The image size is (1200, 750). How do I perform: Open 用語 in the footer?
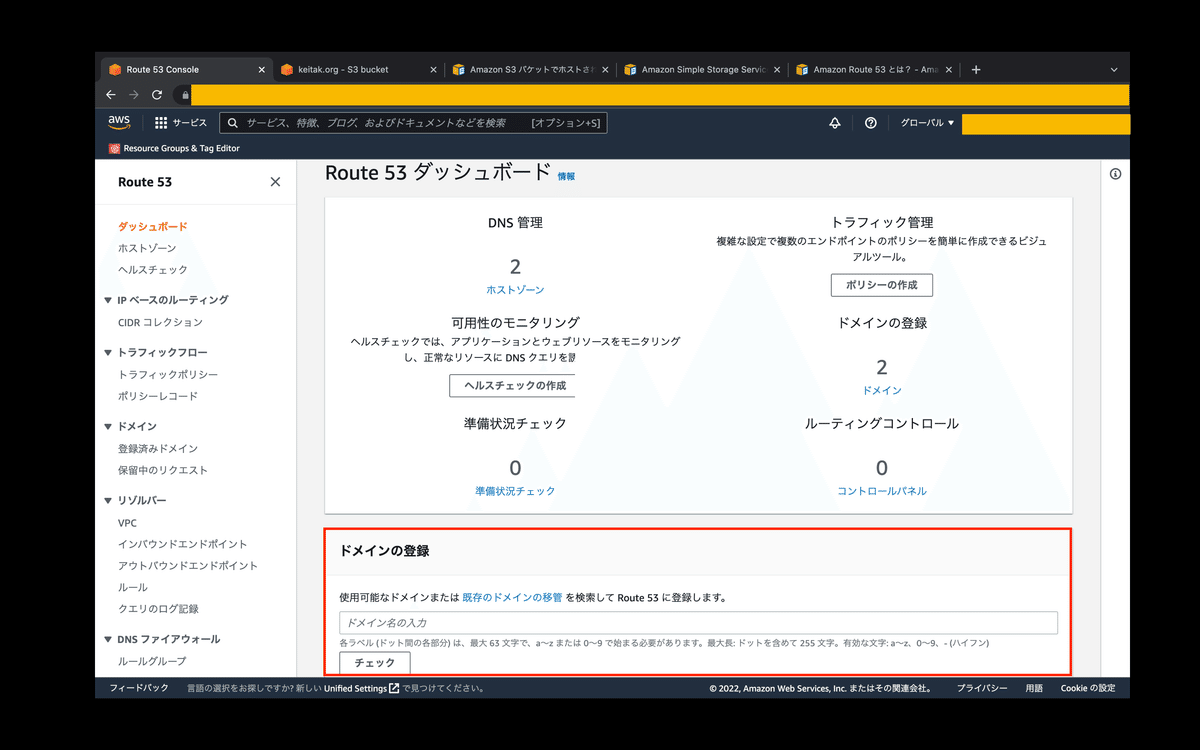pos(1033,688)
